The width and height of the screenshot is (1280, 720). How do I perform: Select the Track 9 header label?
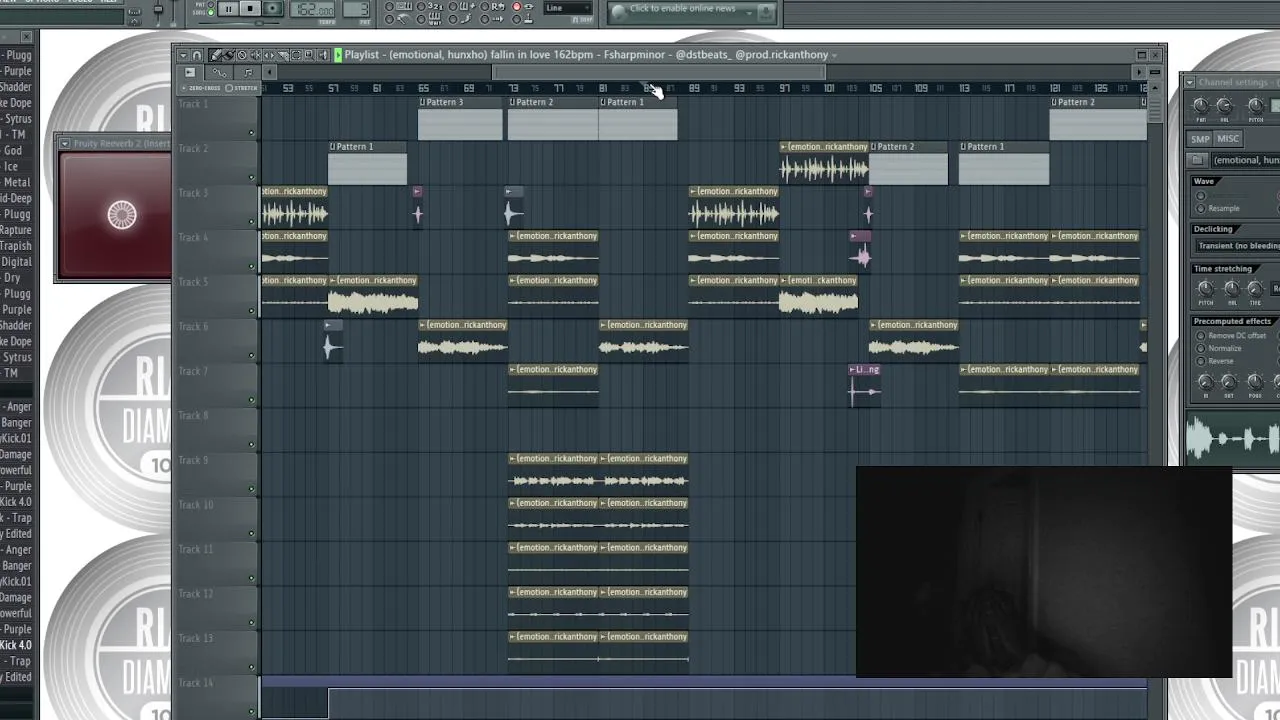pyautogui.click(x=195, y=460)
